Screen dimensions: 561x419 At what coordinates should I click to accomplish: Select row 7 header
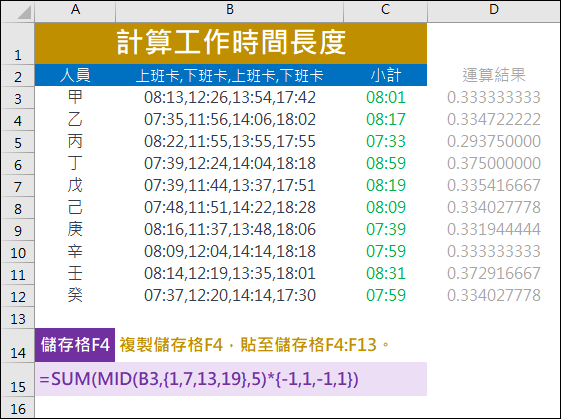(18, 186)
